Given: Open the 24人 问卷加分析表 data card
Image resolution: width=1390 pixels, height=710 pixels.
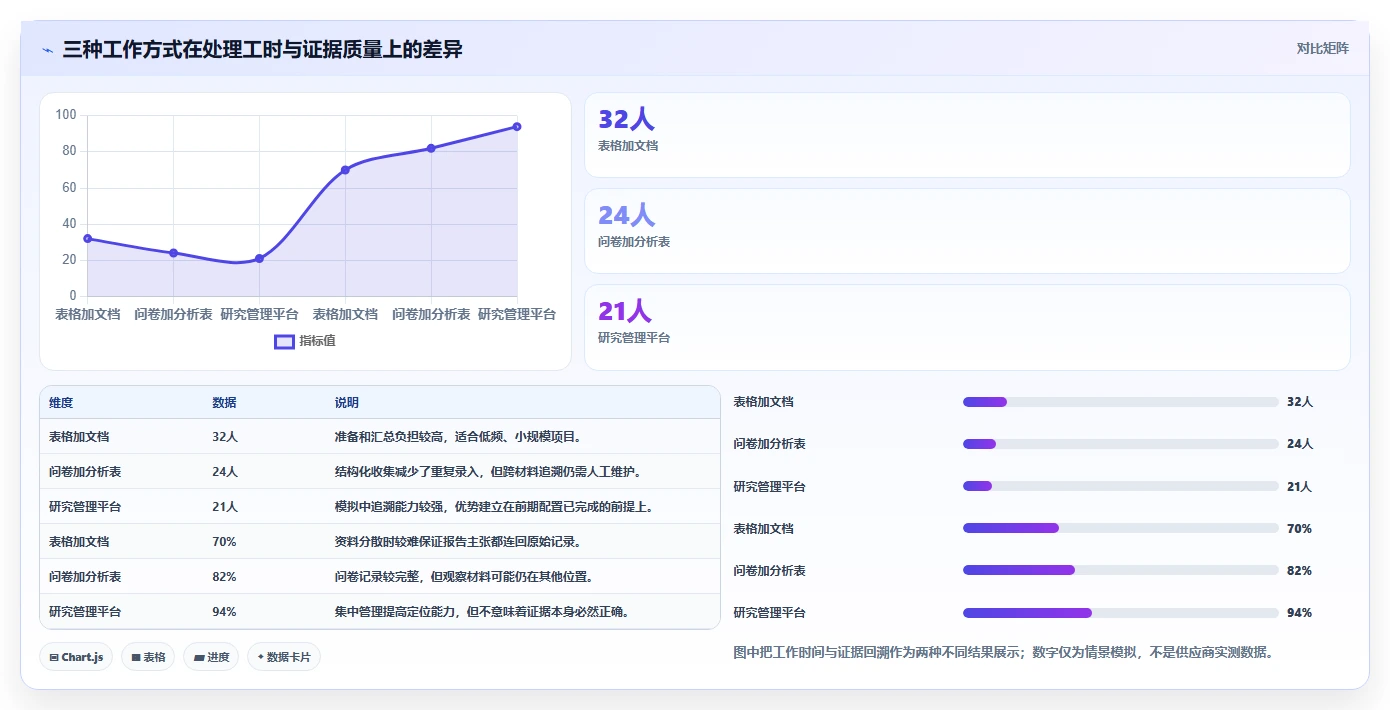Looking at the screenshot, I should pos(967,231).
